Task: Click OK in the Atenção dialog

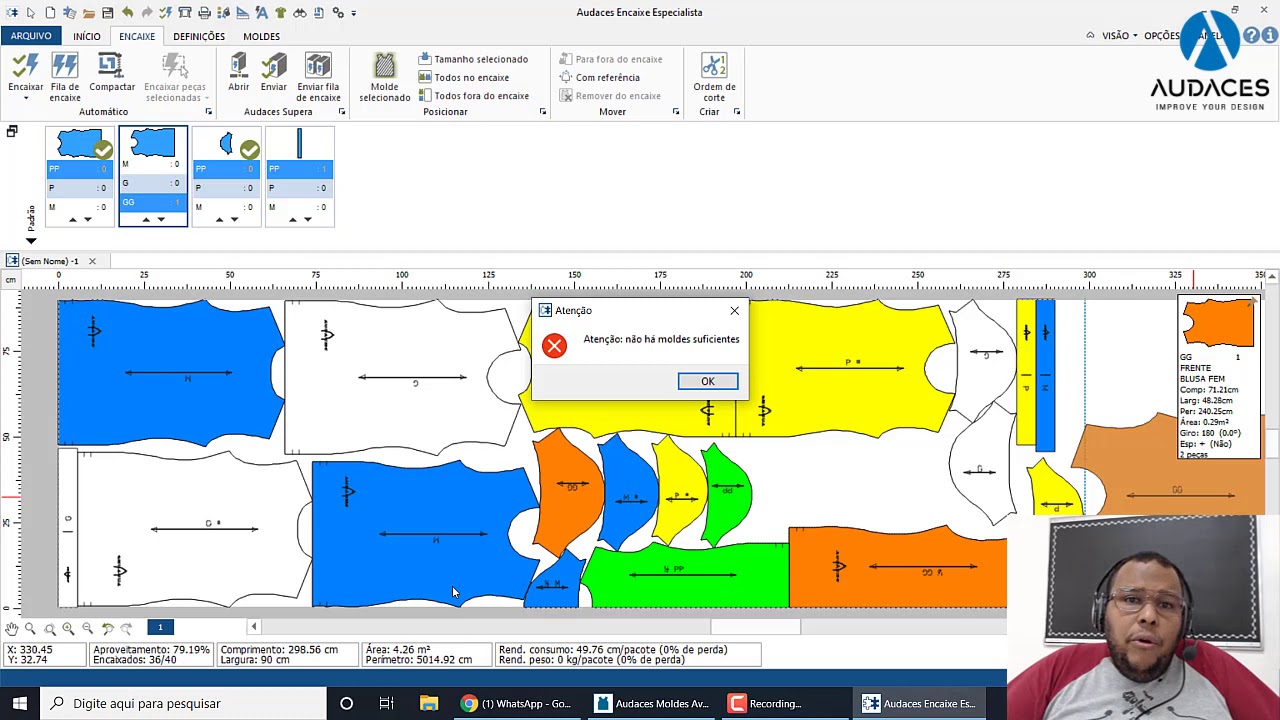Action: 708,381
